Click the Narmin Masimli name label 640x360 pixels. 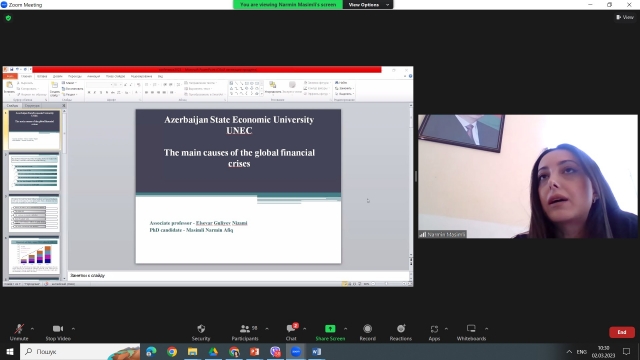pos(442,234)
